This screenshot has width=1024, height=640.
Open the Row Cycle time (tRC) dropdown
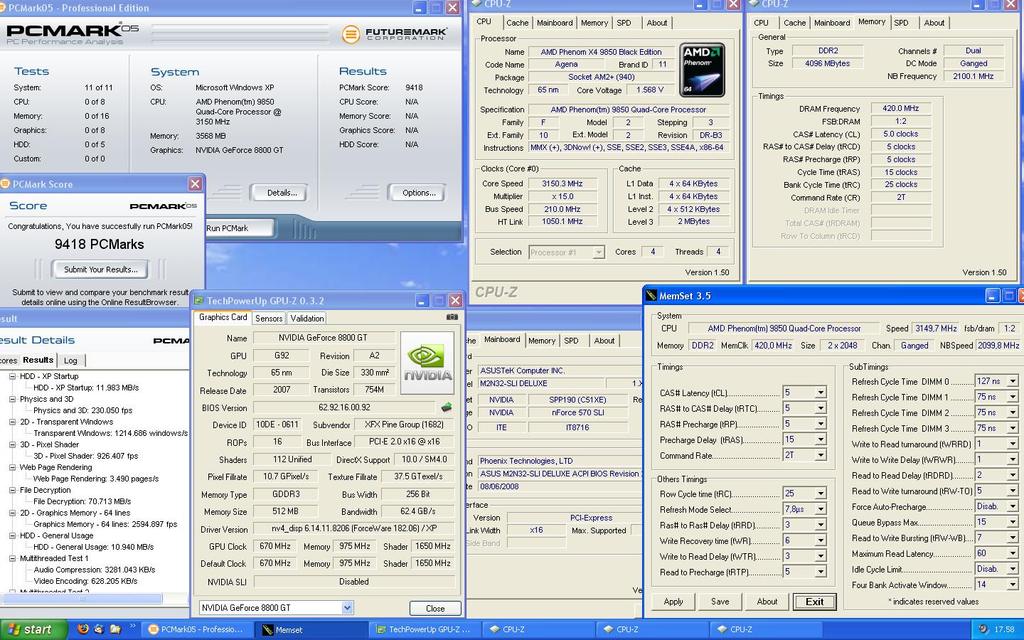pos(821,494)
